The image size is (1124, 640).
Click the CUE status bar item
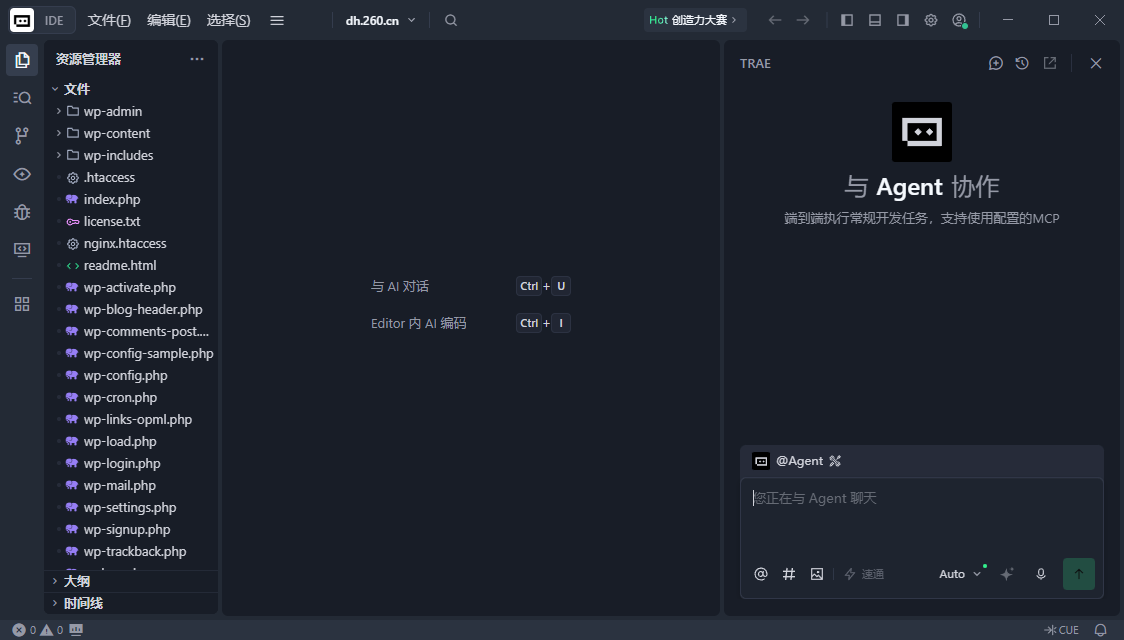click(x=1062, y=630)
